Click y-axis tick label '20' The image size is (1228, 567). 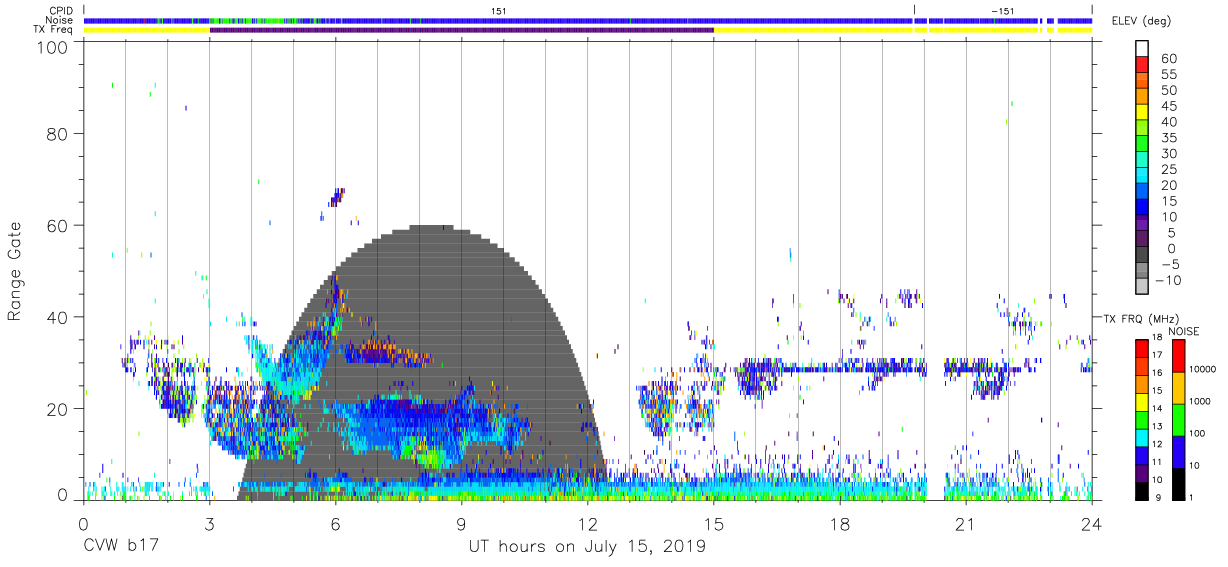click(58, 408)
